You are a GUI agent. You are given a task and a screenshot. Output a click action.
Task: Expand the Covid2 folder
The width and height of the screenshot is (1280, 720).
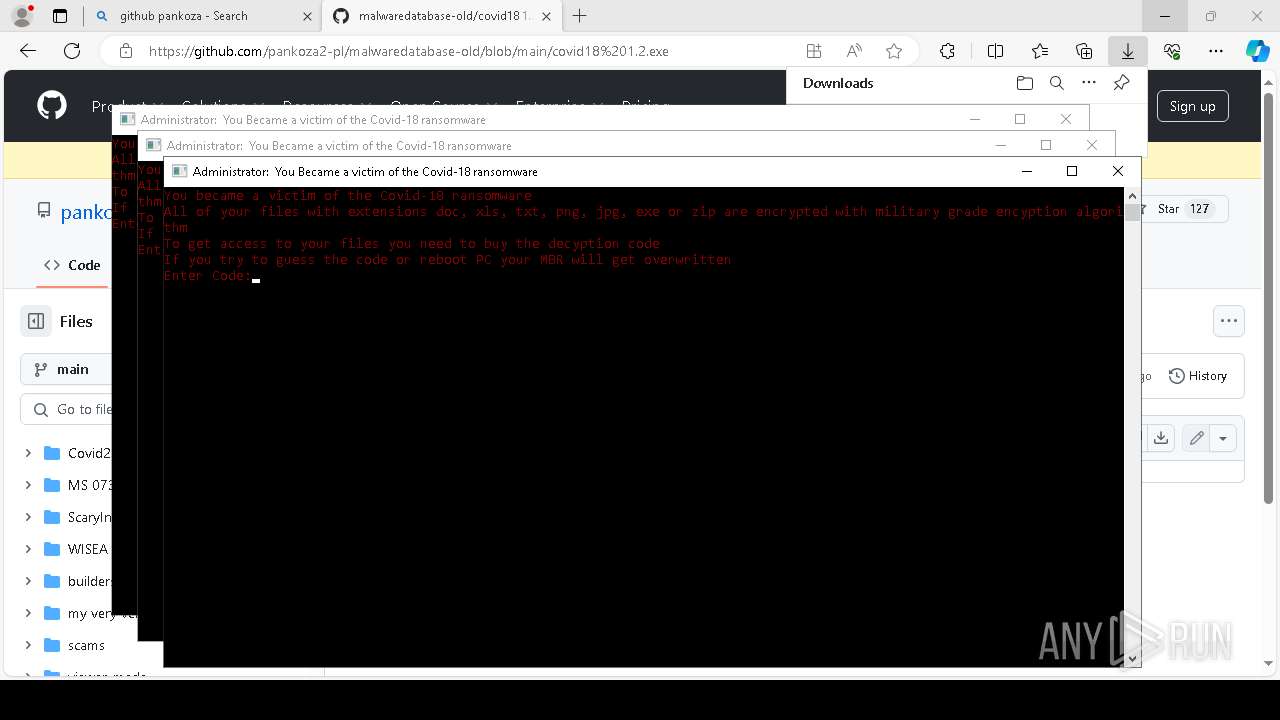click(x=28, y=453)
